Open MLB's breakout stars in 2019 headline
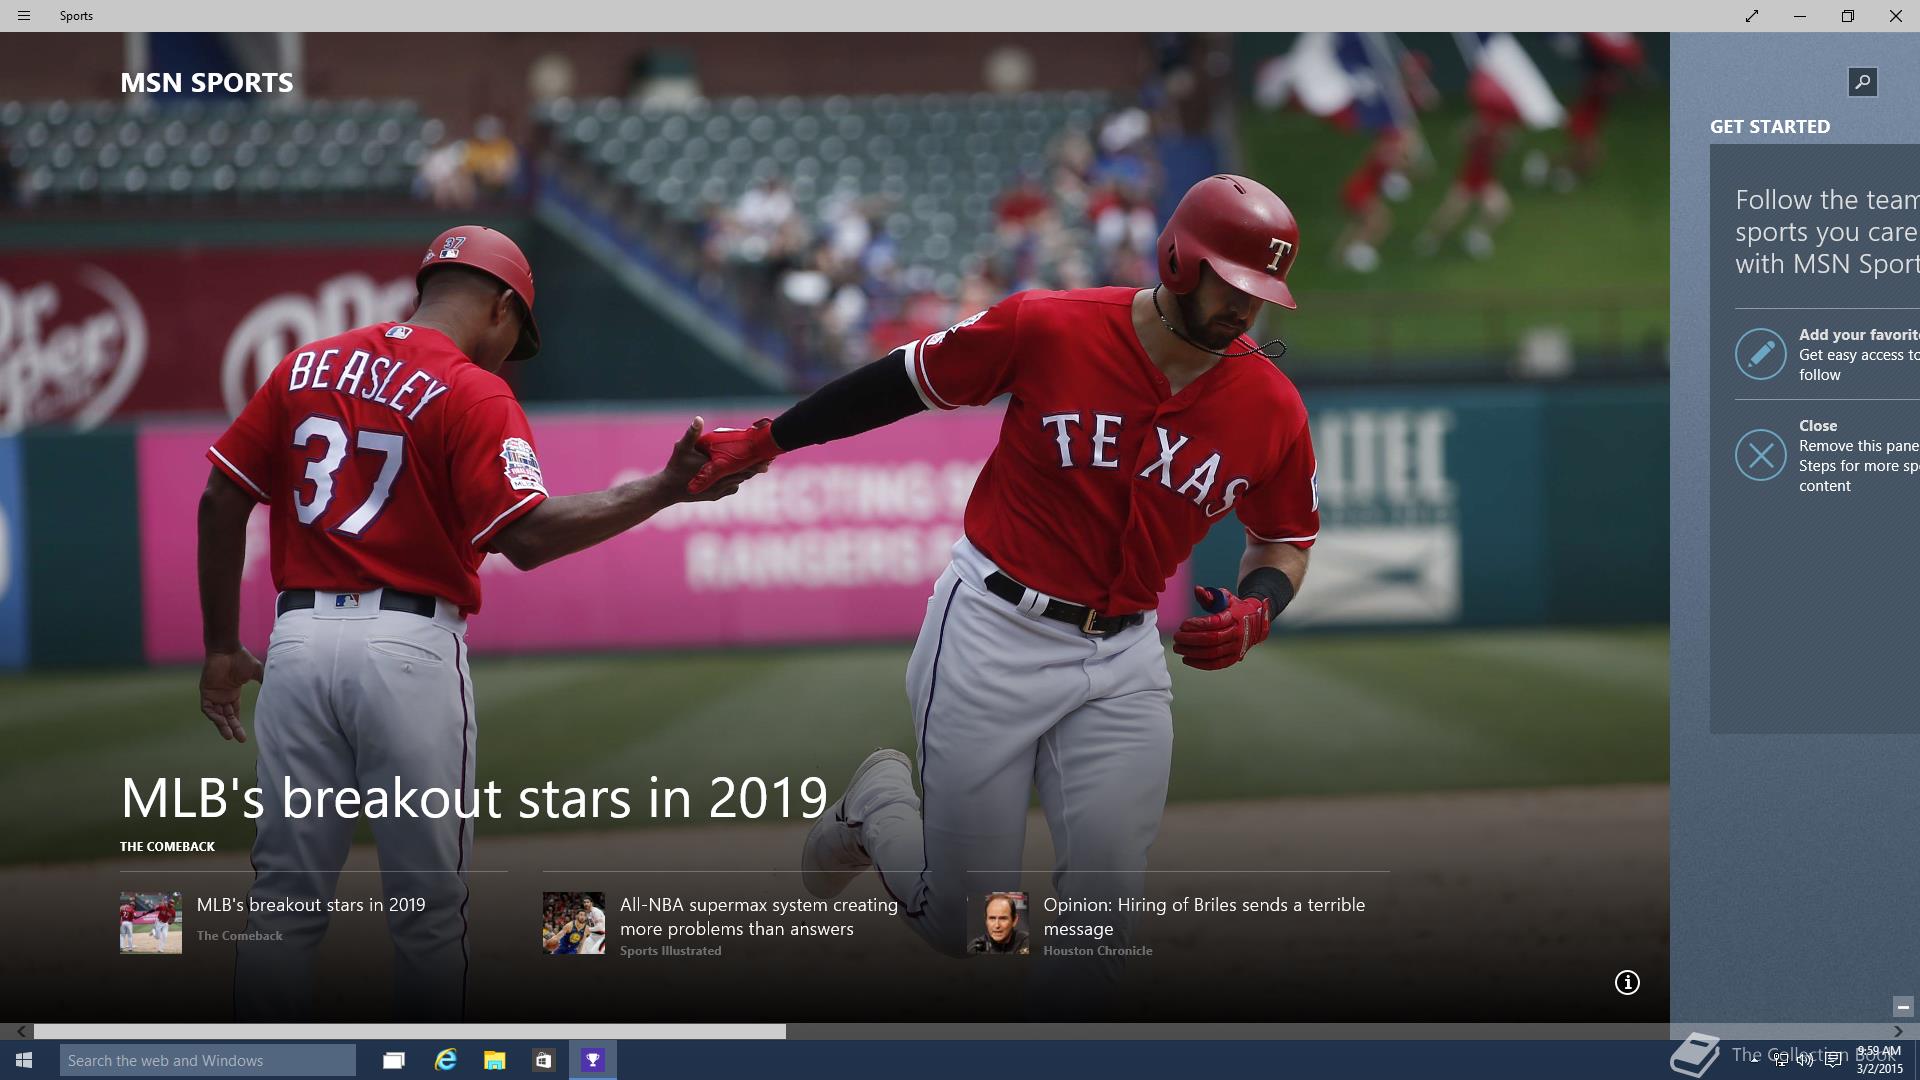1920x1080 pixels. [474, 798]
